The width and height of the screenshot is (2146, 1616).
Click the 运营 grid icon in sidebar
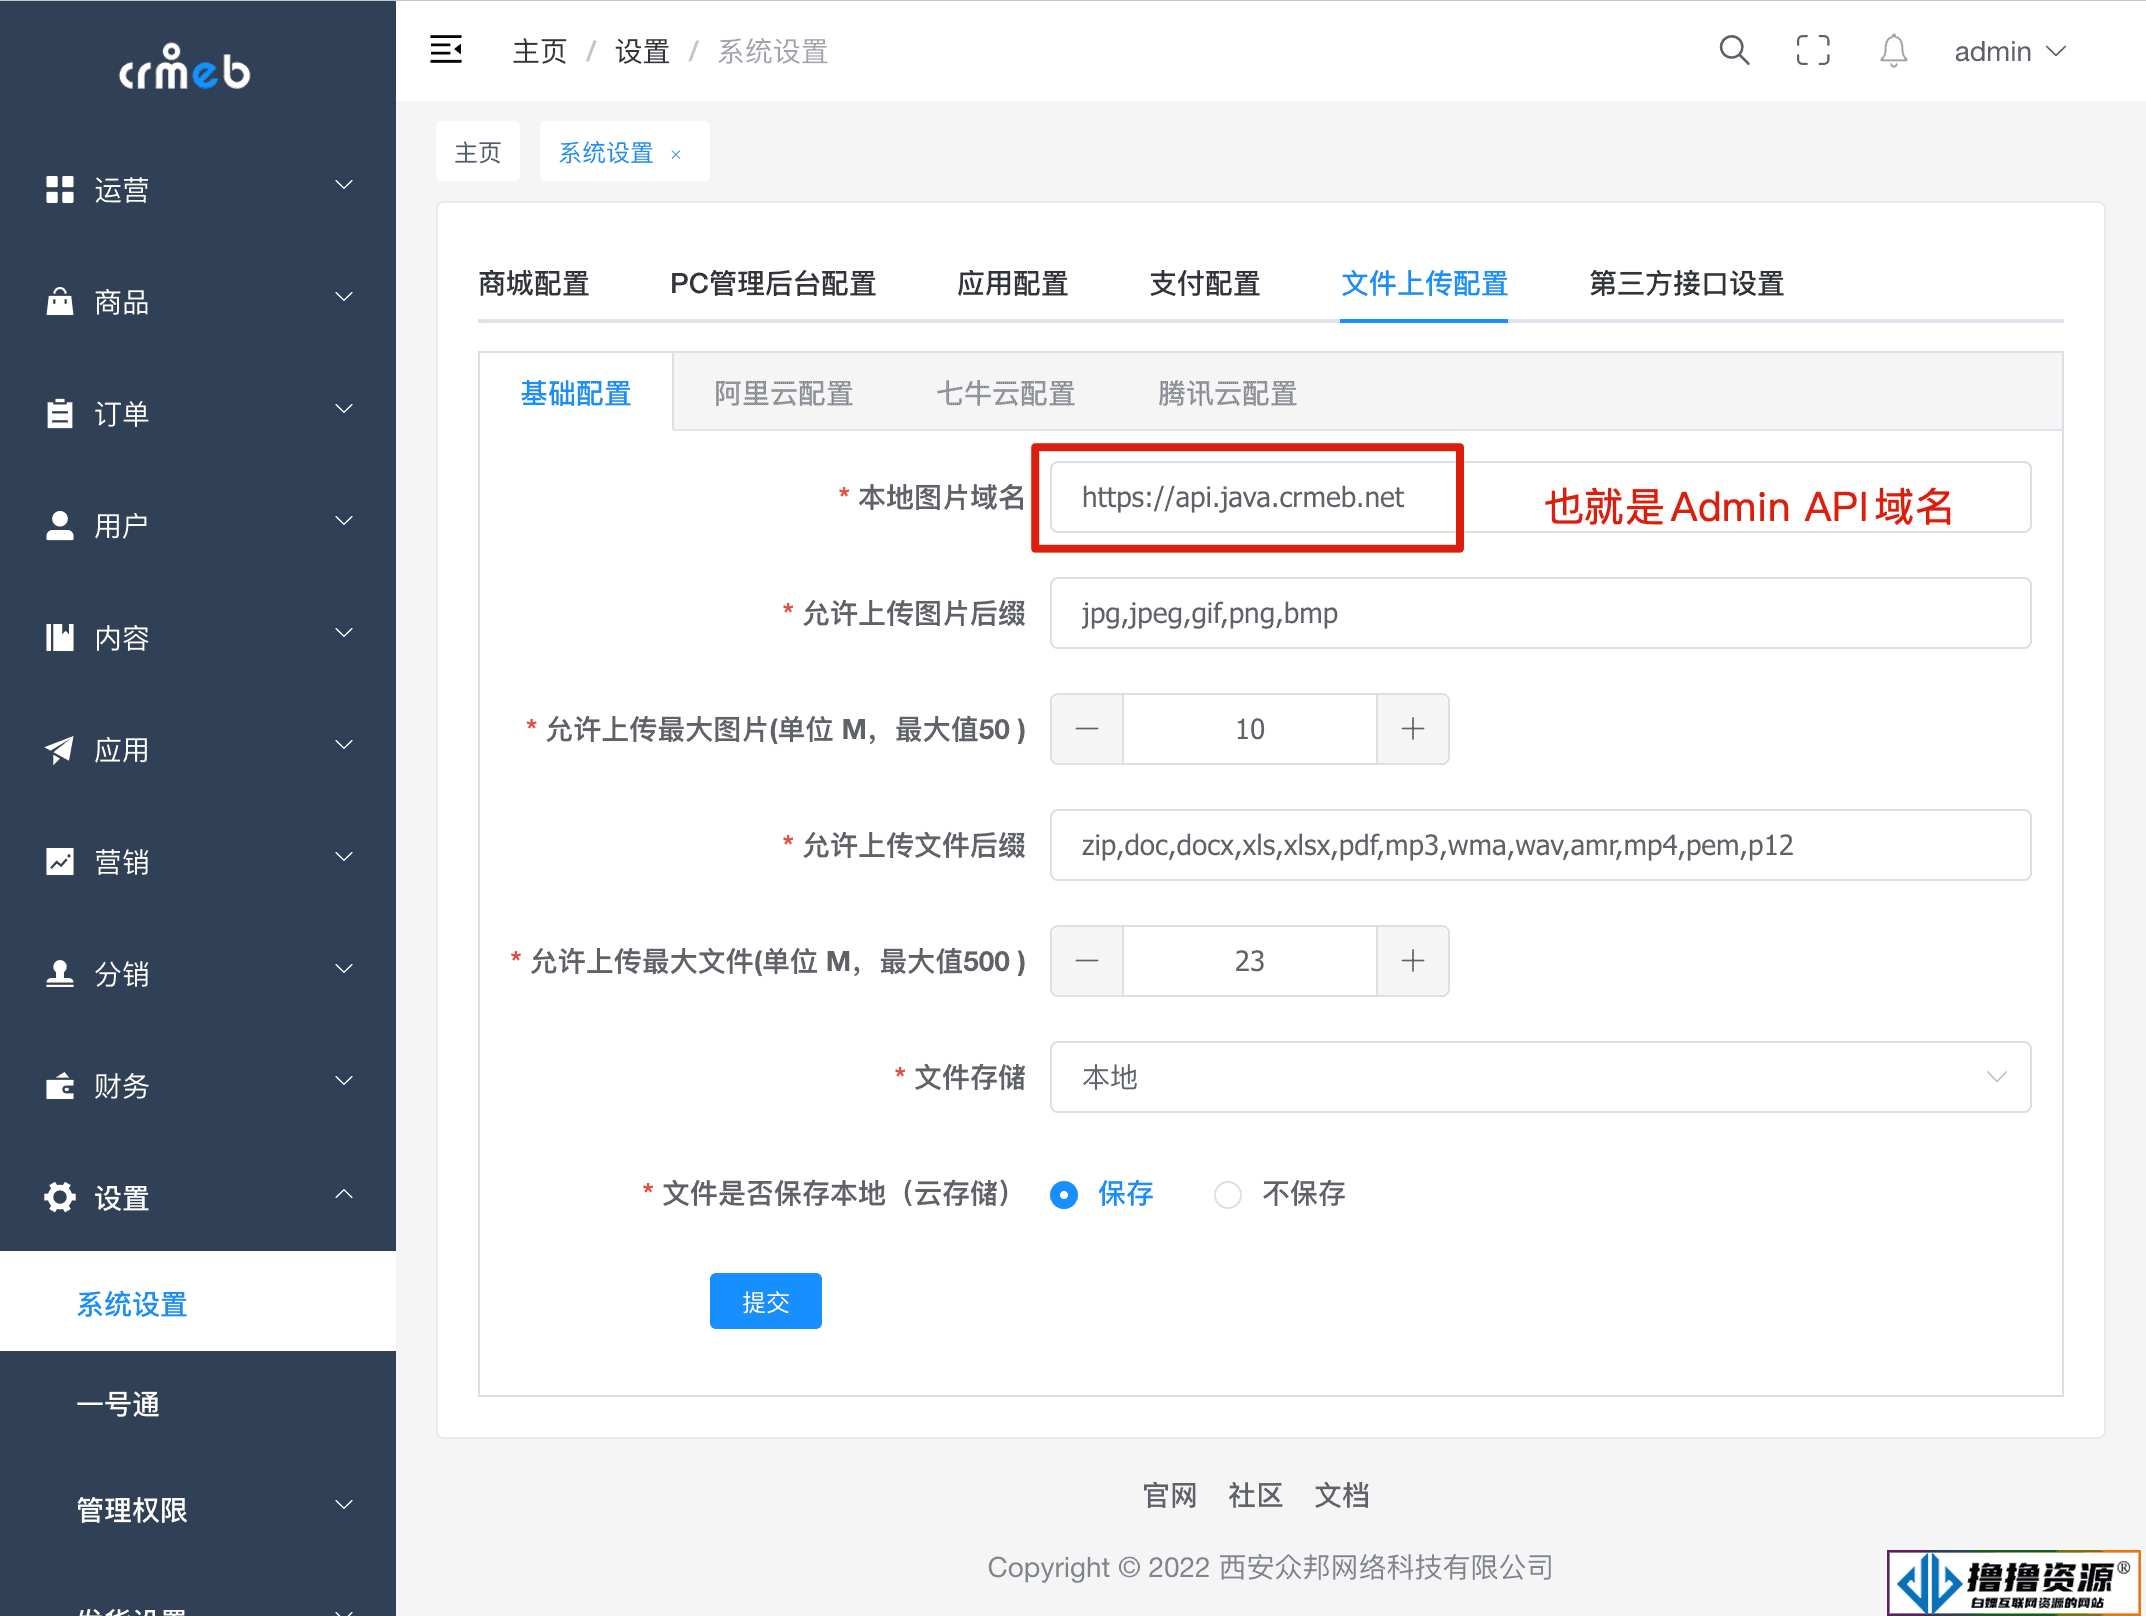coord(60,190)
